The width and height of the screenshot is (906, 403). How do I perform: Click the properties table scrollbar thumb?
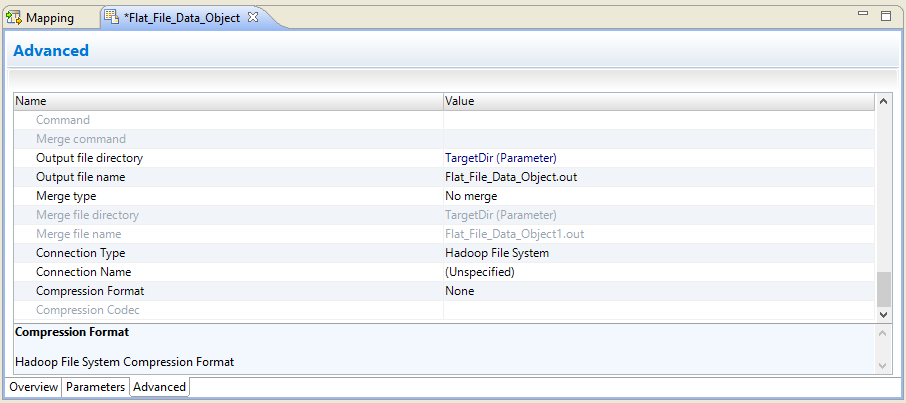tap(883, 289)
